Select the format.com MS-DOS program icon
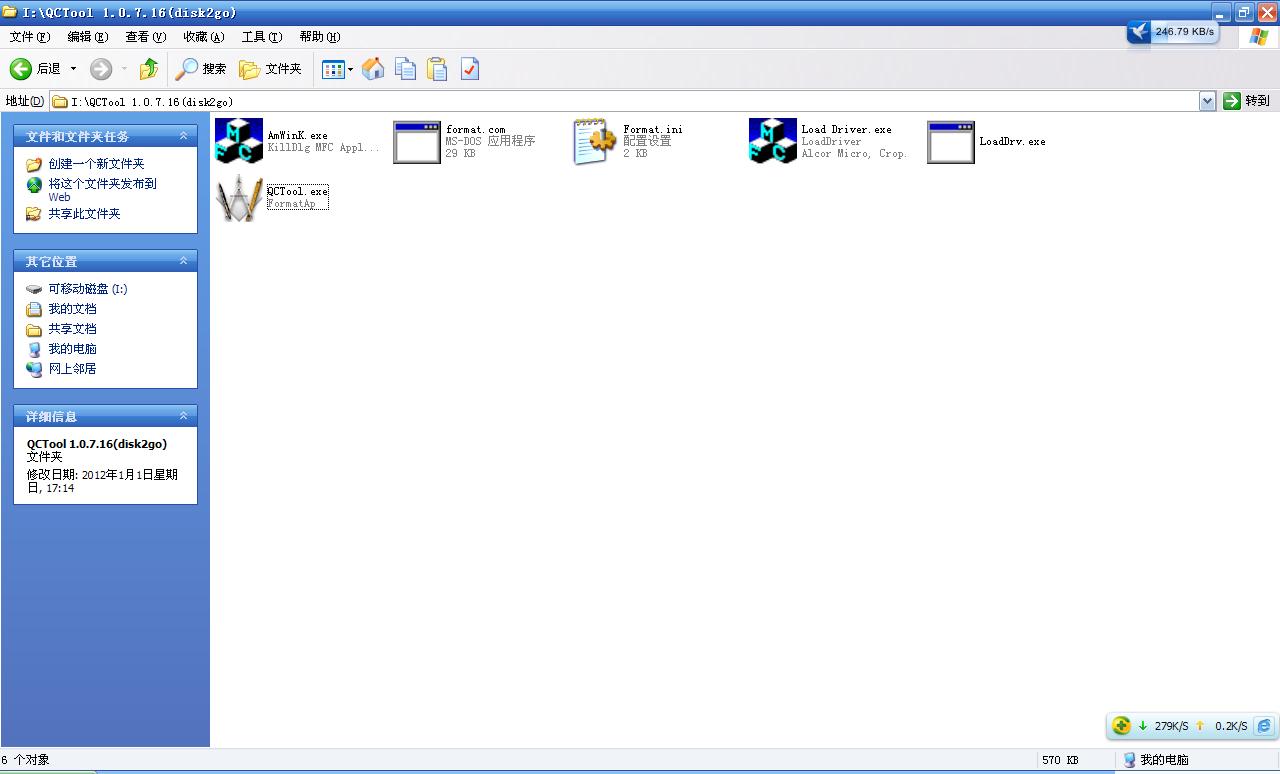Image resolution: width=1280 pixels, height=774 pixels. point(417,141)
